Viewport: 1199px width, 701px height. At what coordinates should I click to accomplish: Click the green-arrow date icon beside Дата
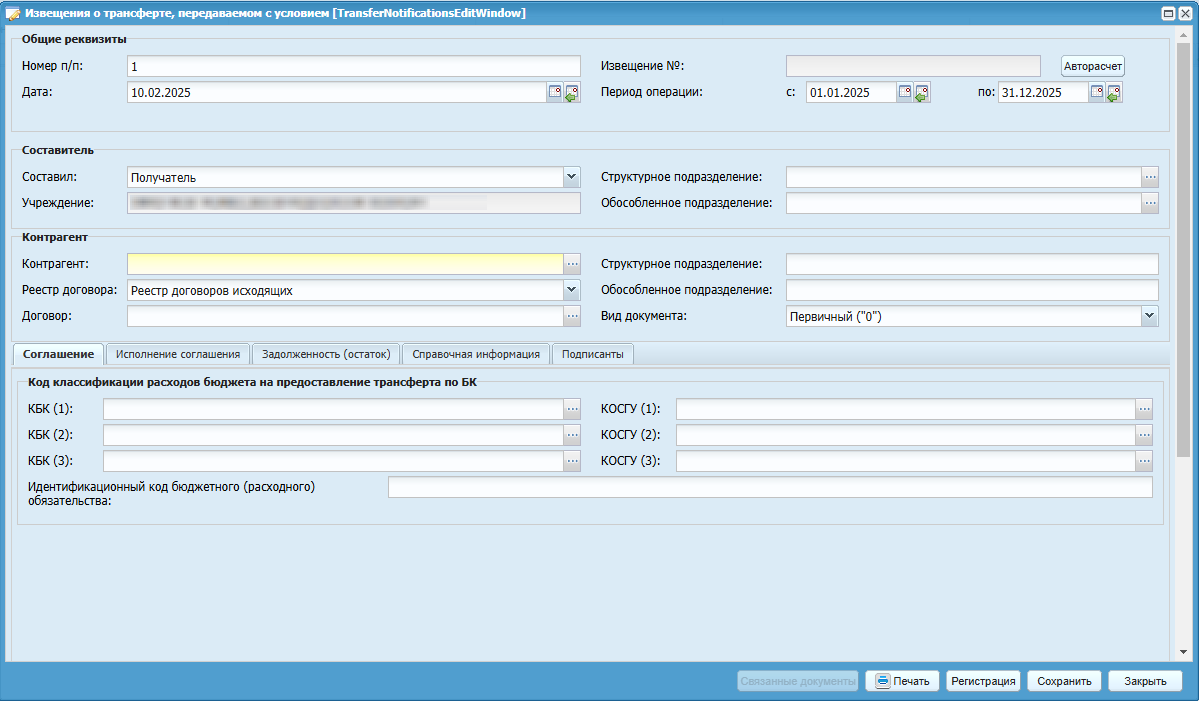click(572, 92)
